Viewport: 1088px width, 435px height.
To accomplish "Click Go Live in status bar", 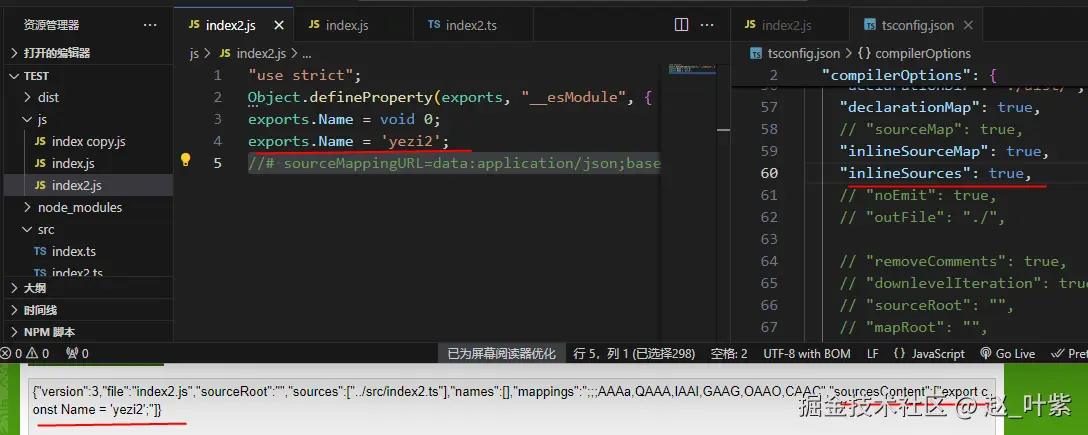I will pyautogui.click(x=1007, y=353).
